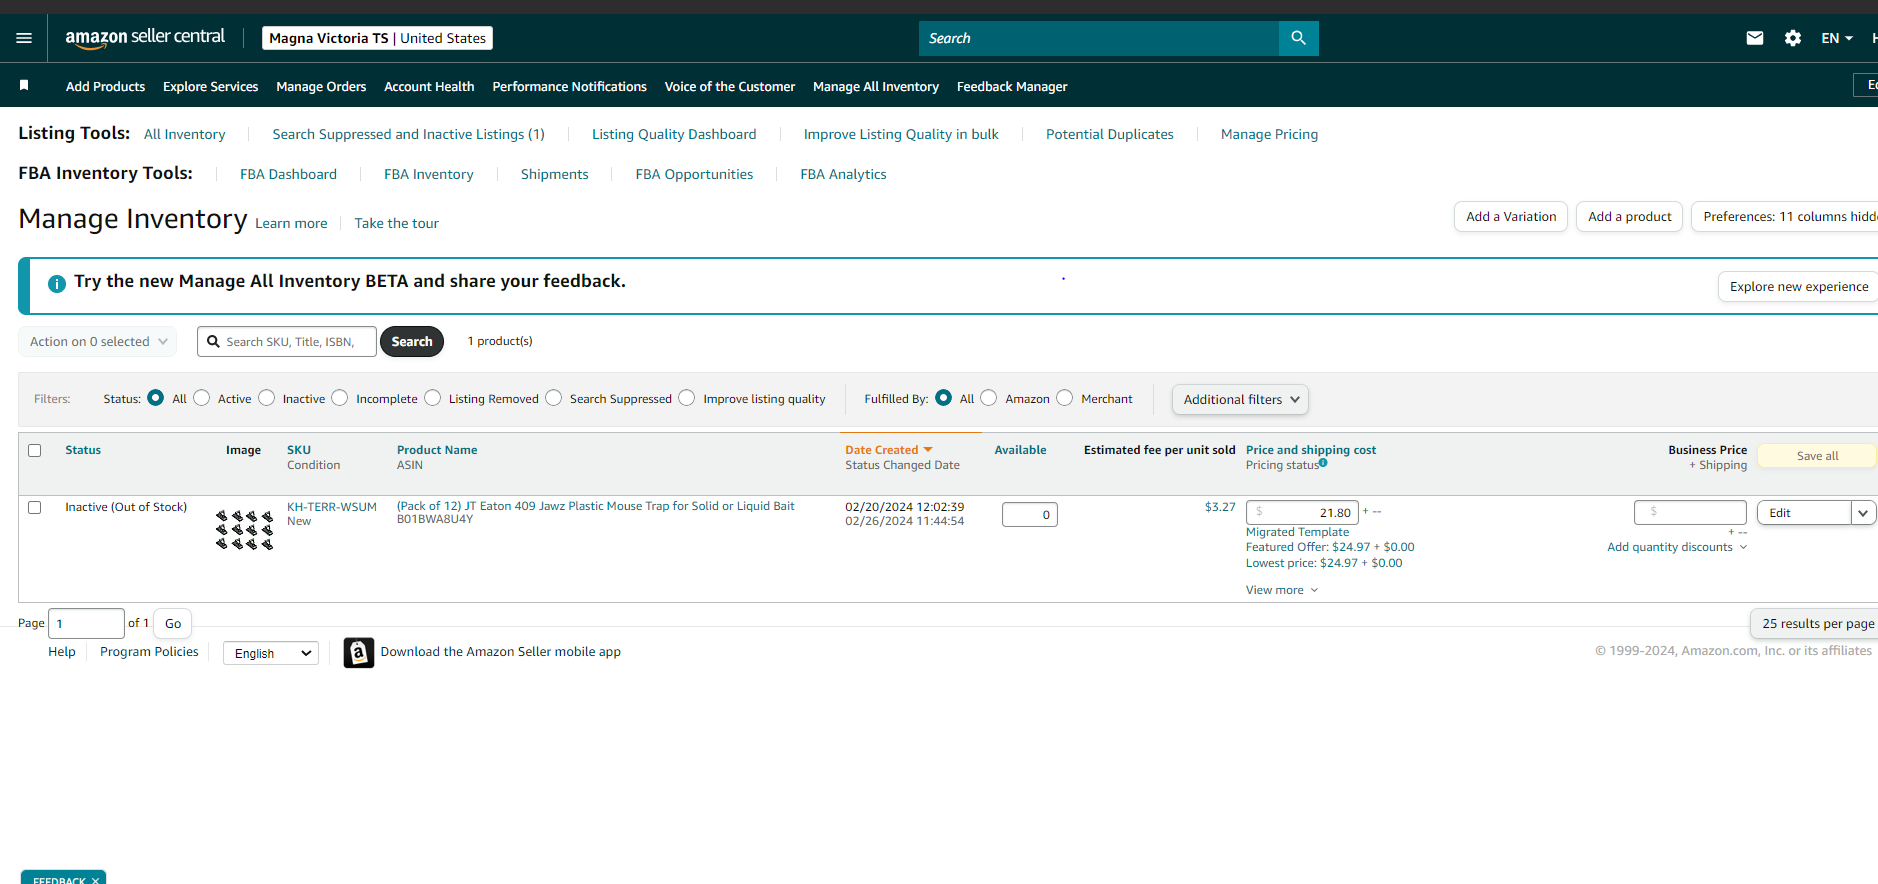Open Add Products menu
This screenshot has height=884, width=1878.
pyautogui.click(x=105, y=86)
